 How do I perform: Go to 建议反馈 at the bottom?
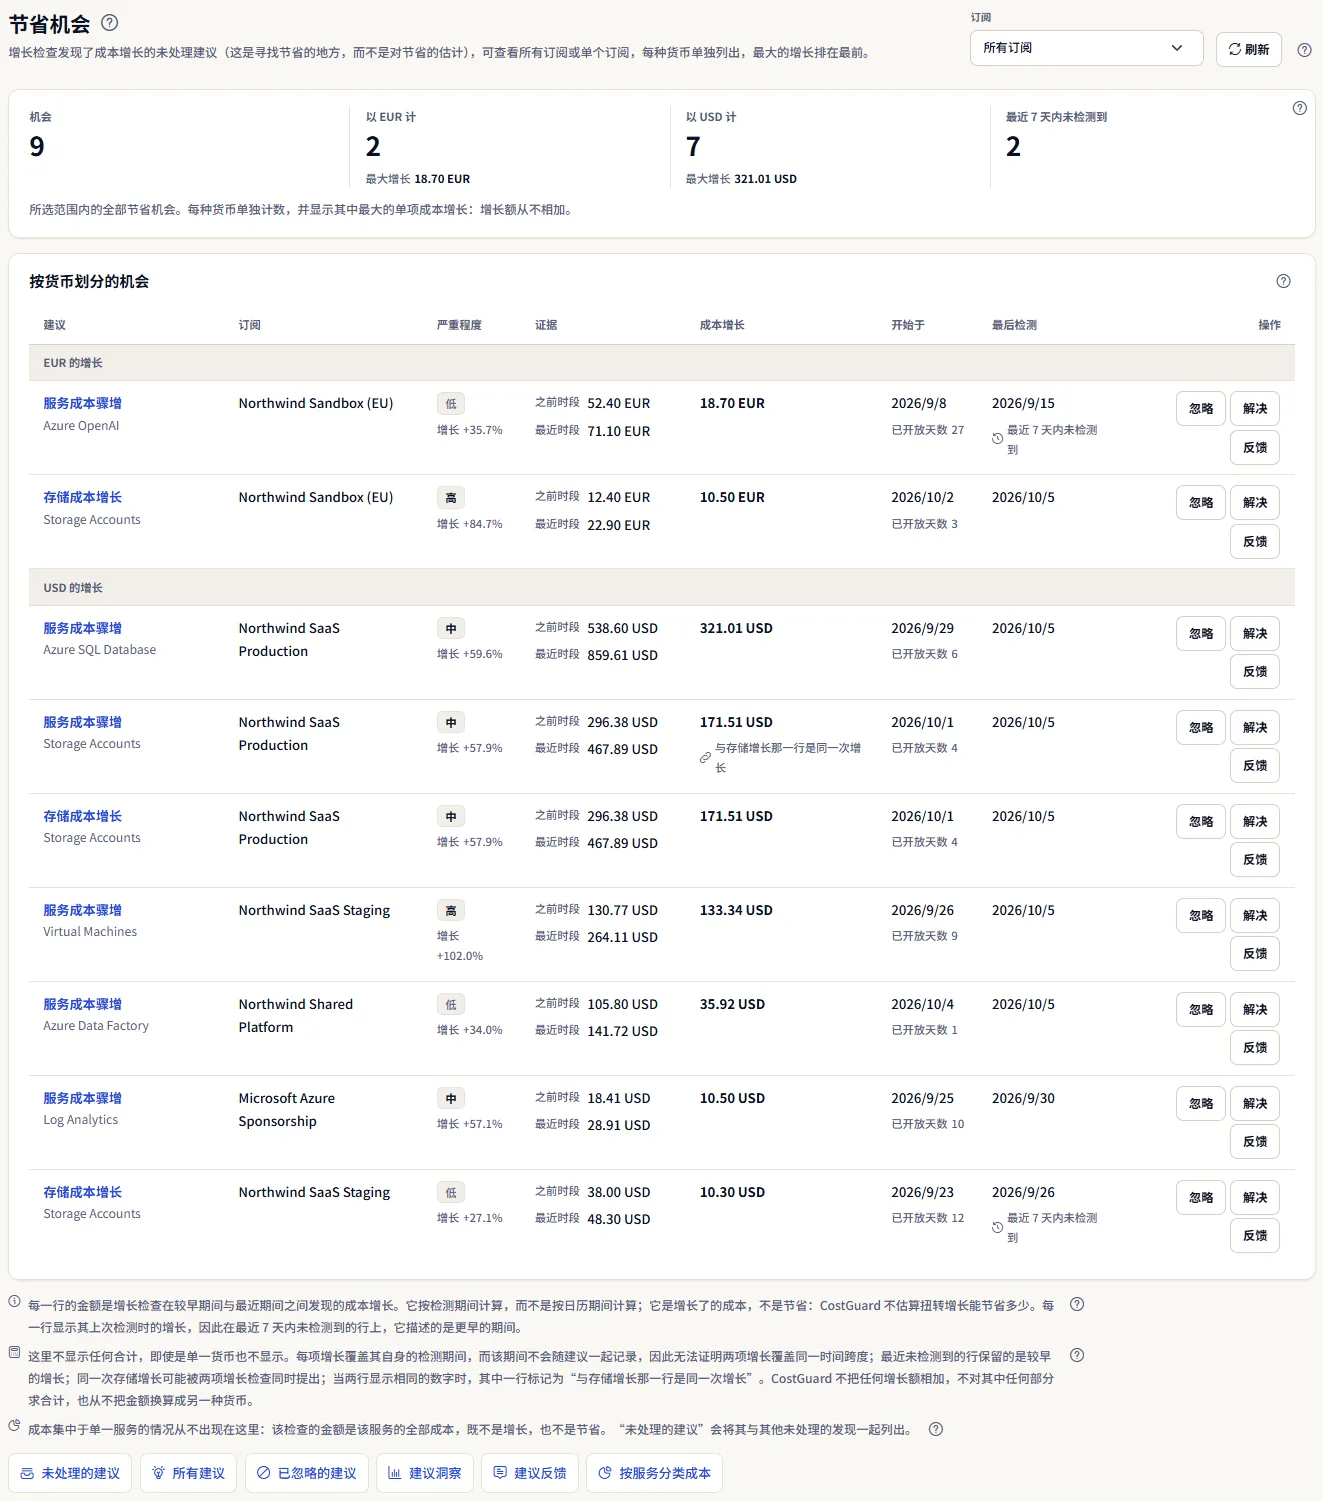[x=530, y=1473]
